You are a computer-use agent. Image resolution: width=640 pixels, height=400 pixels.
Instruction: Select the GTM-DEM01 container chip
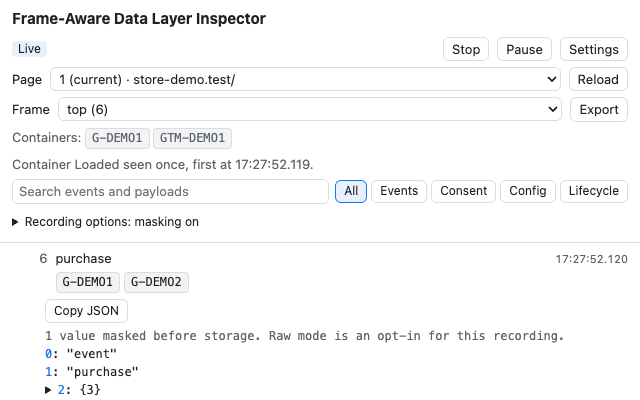192,138
